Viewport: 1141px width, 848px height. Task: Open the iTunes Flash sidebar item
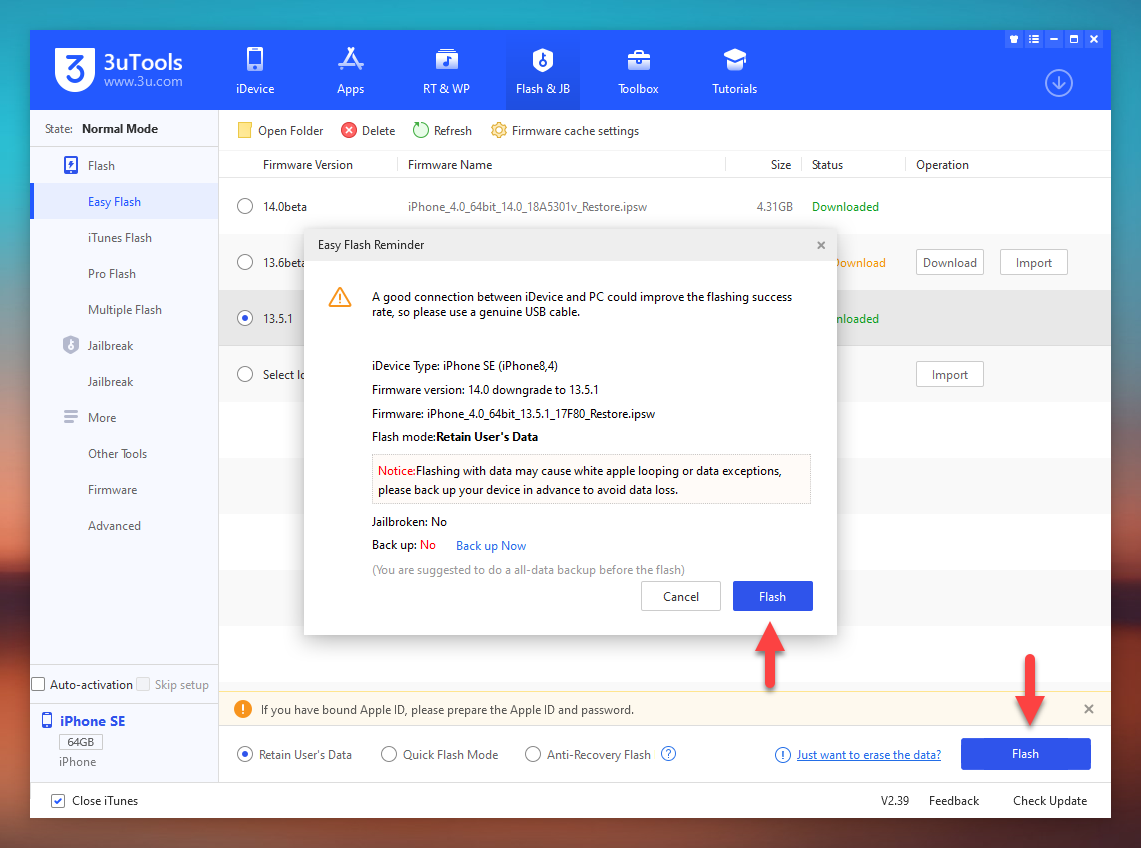tap(120, 238)
